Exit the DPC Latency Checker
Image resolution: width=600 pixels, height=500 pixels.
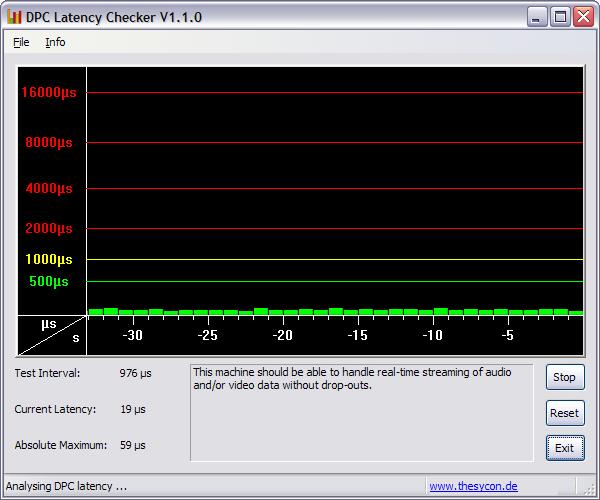click(x=565, y=448)
